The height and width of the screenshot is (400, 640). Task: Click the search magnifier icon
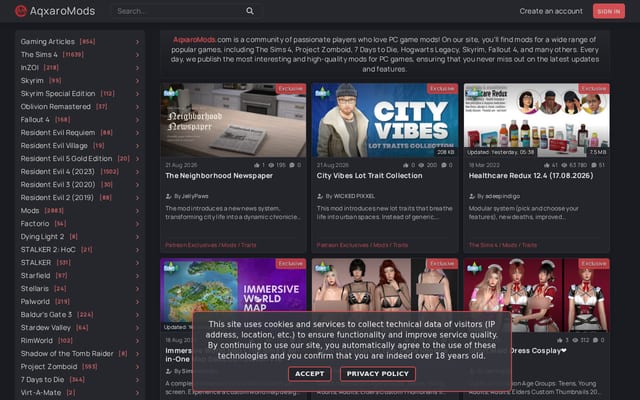pyautogui.click(x=250, y=11)
